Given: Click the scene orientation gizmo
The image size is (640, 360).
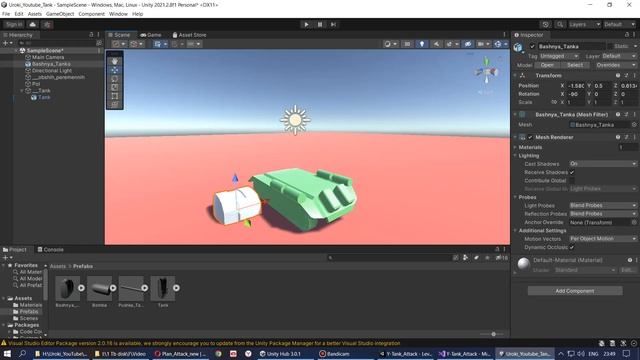Looking at the screenshot, I should point(486,73).
